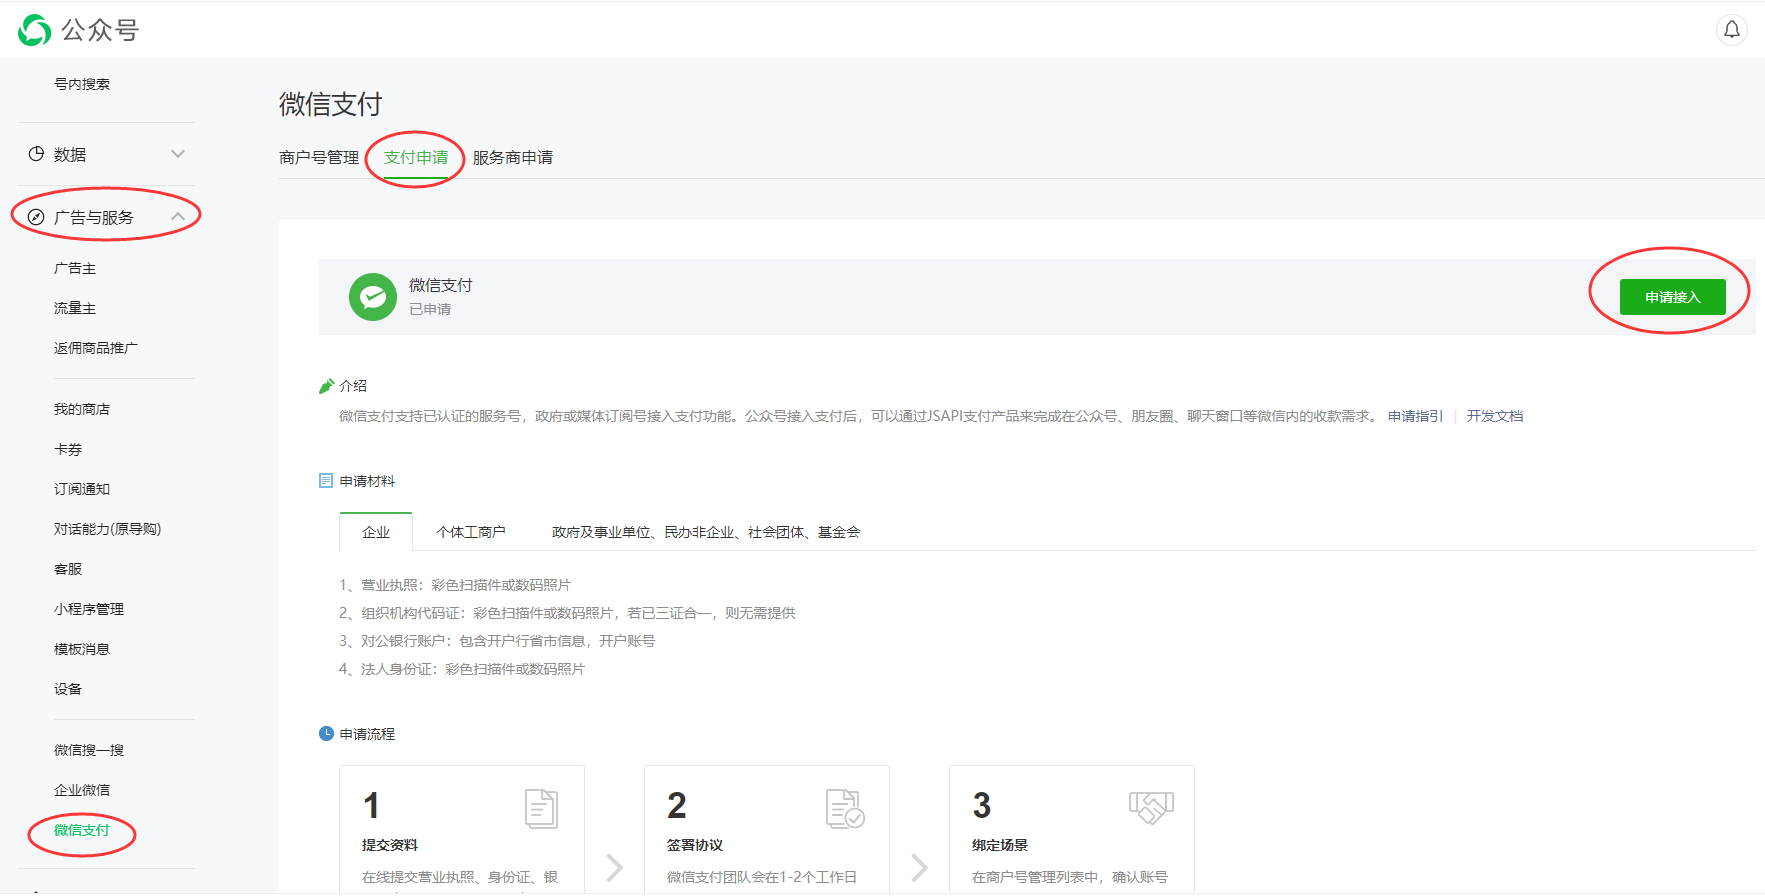Viewport: 1765px width, 896px height.
Task: Open 企业微信 in the sidebar
Action: (82, 790)
